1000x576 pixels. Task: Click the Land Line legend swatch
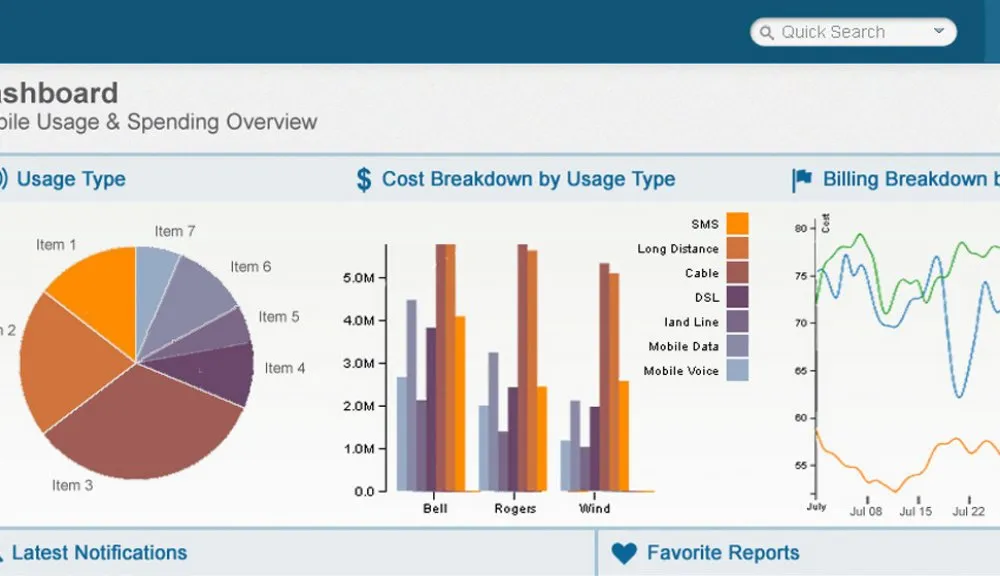(737, 321)
